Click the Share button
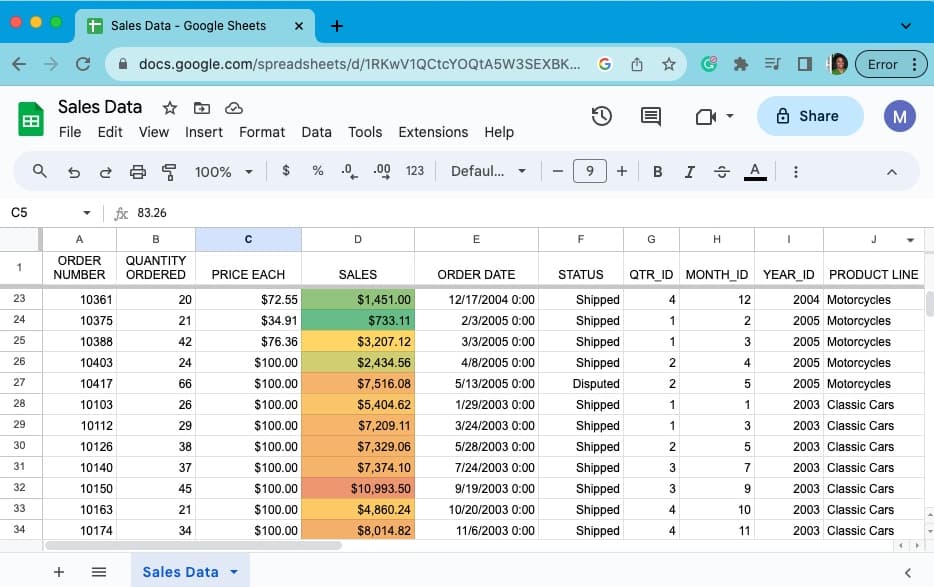This screenshot has height=587, width=934. tap(810, 116)
